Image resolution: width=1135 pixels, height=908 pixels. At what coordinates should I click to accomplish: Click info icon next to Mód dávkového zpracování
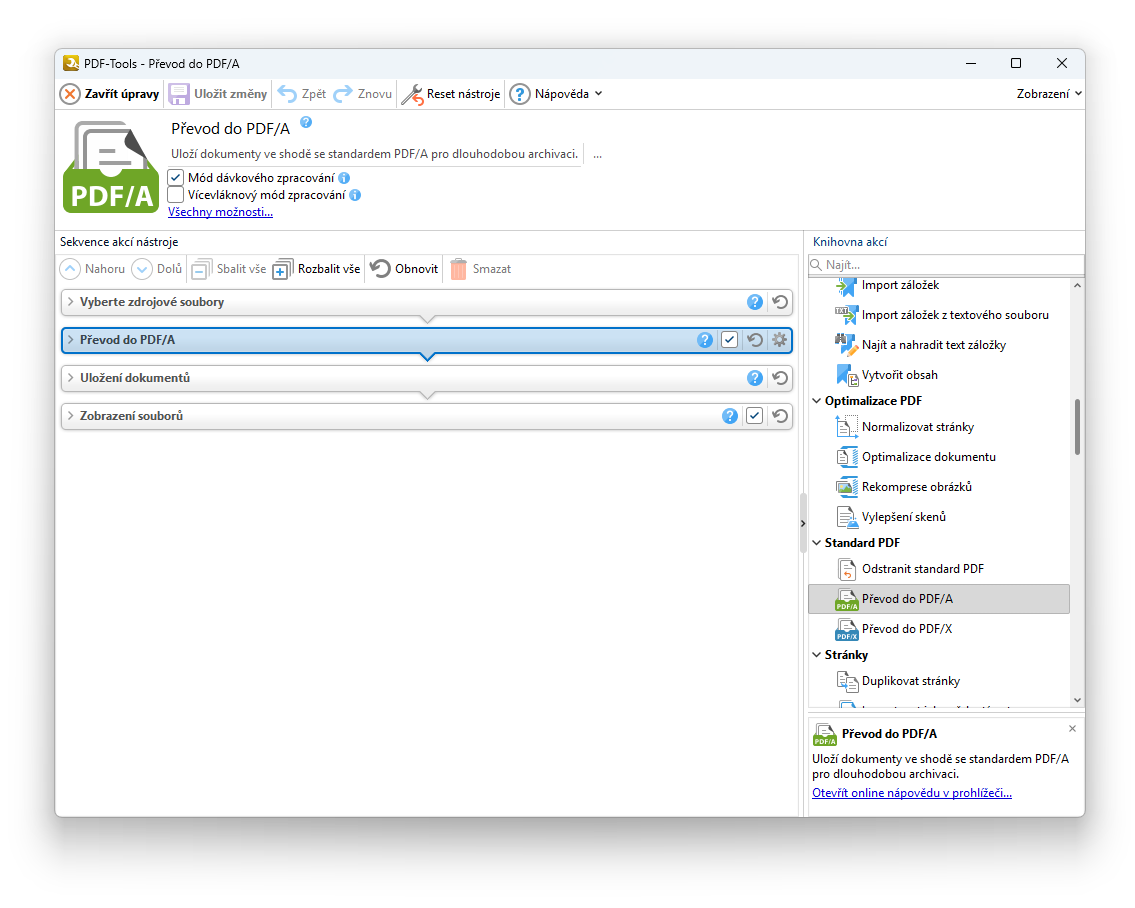[x=344, y=178]
